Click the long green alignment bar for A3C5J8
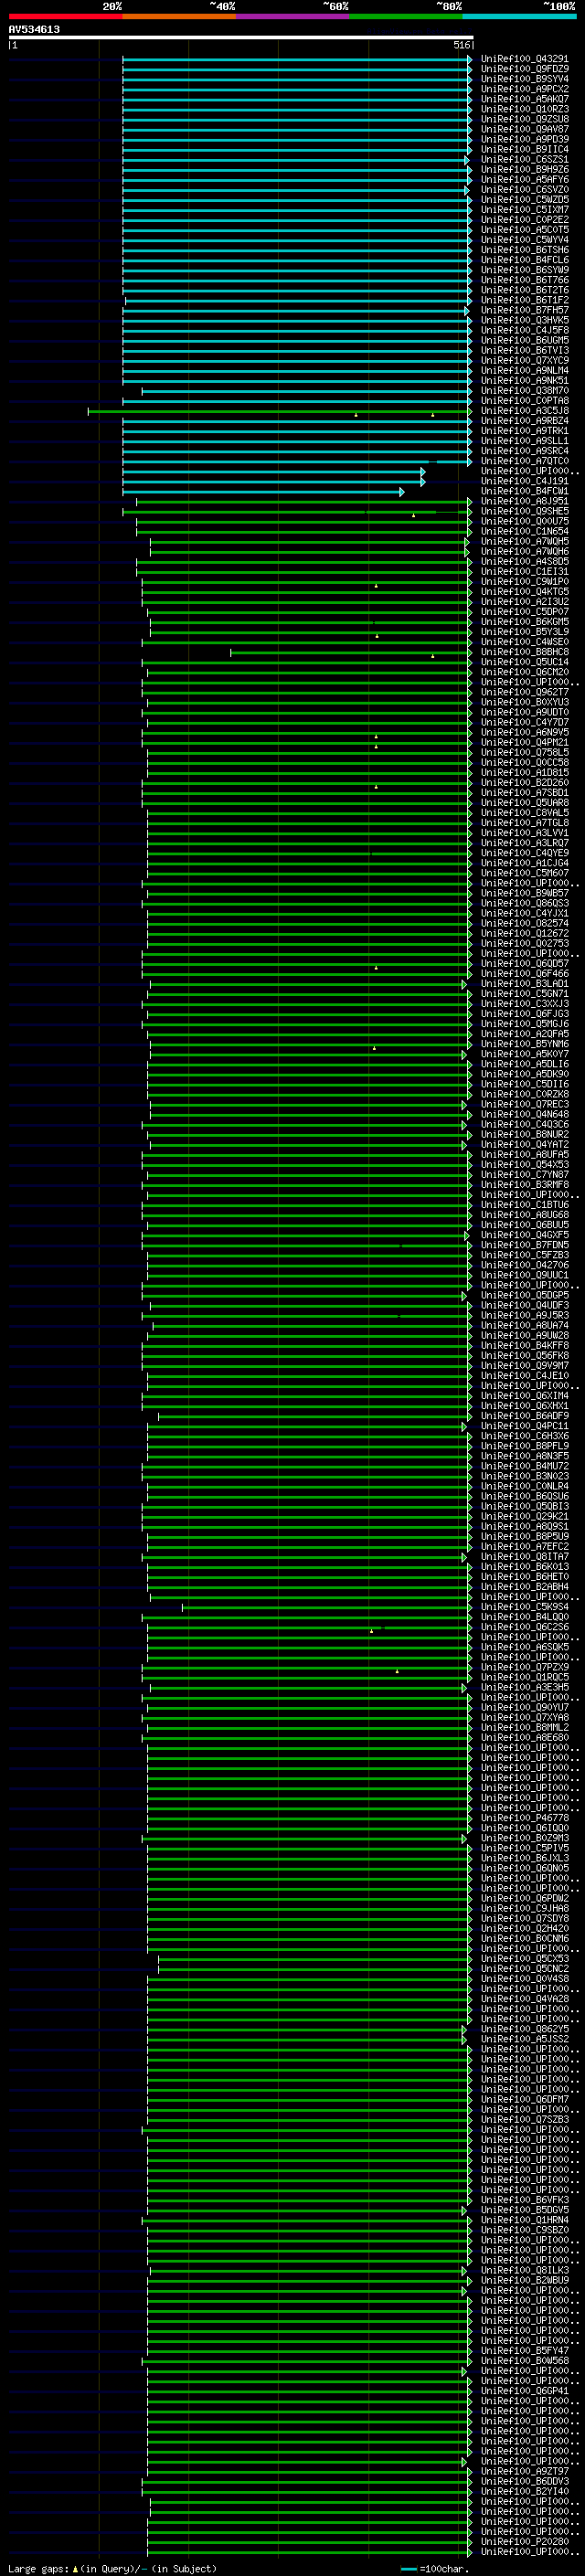 (x=280, y=411)
